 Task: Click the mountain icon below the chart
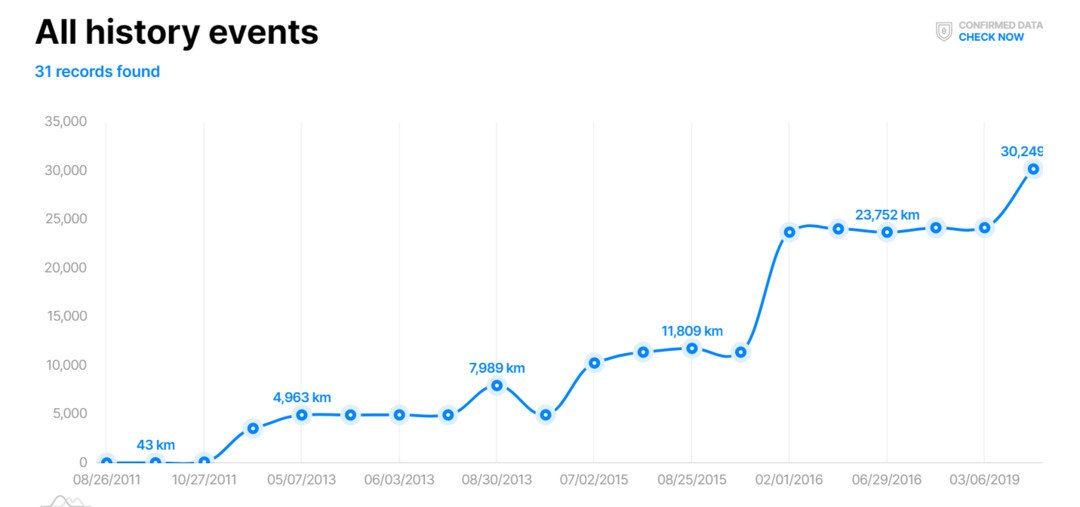pos(66,500)
